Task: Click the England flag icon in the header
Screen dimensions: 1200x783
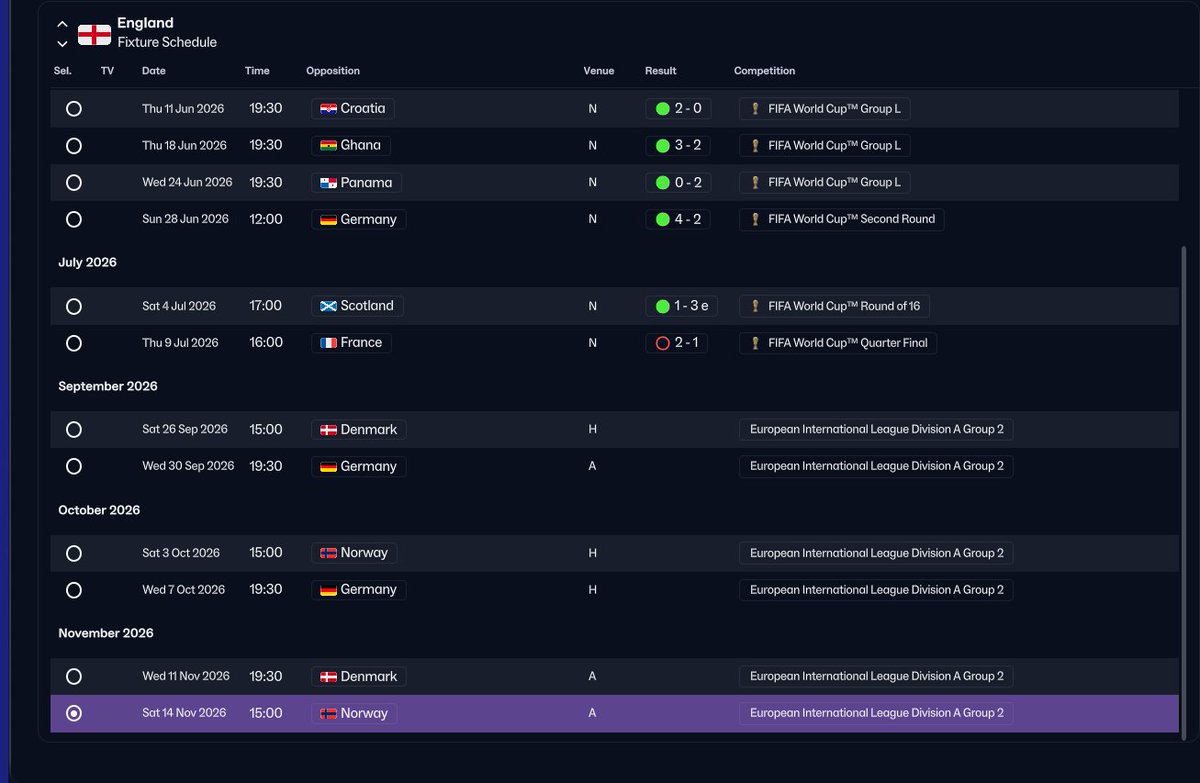Action: [x=94, y=34]
